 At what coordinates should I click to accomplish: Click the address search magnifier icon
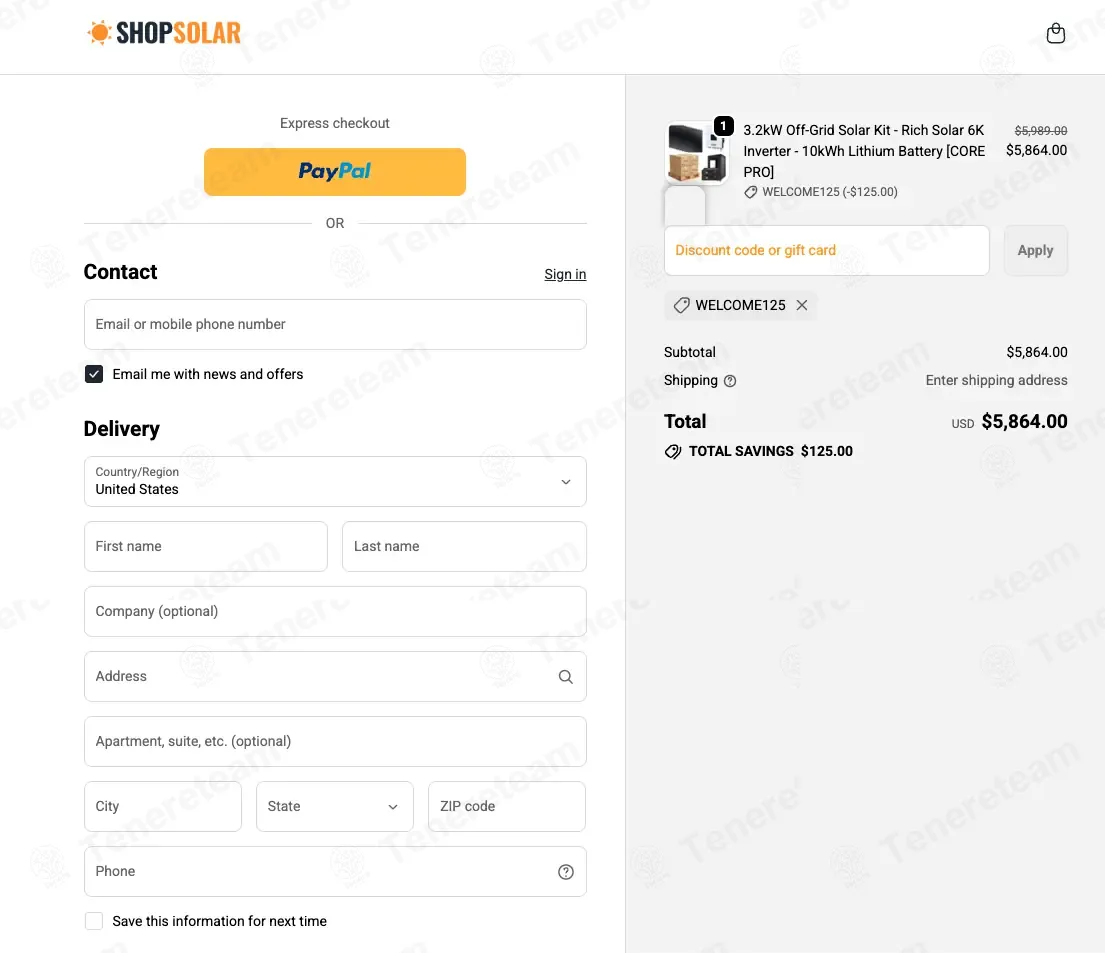(x=565, y=677)
